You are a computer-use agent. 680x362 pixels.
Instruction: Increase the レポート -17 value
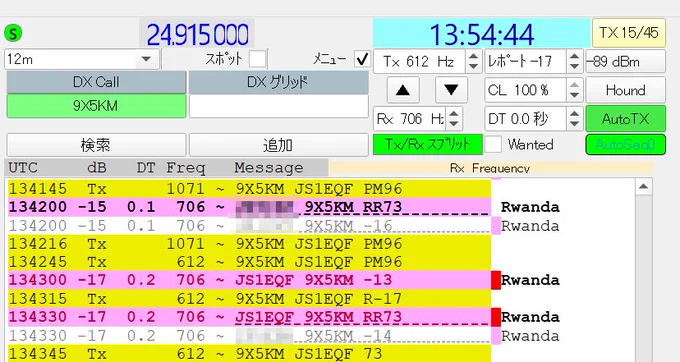(574, 56)
